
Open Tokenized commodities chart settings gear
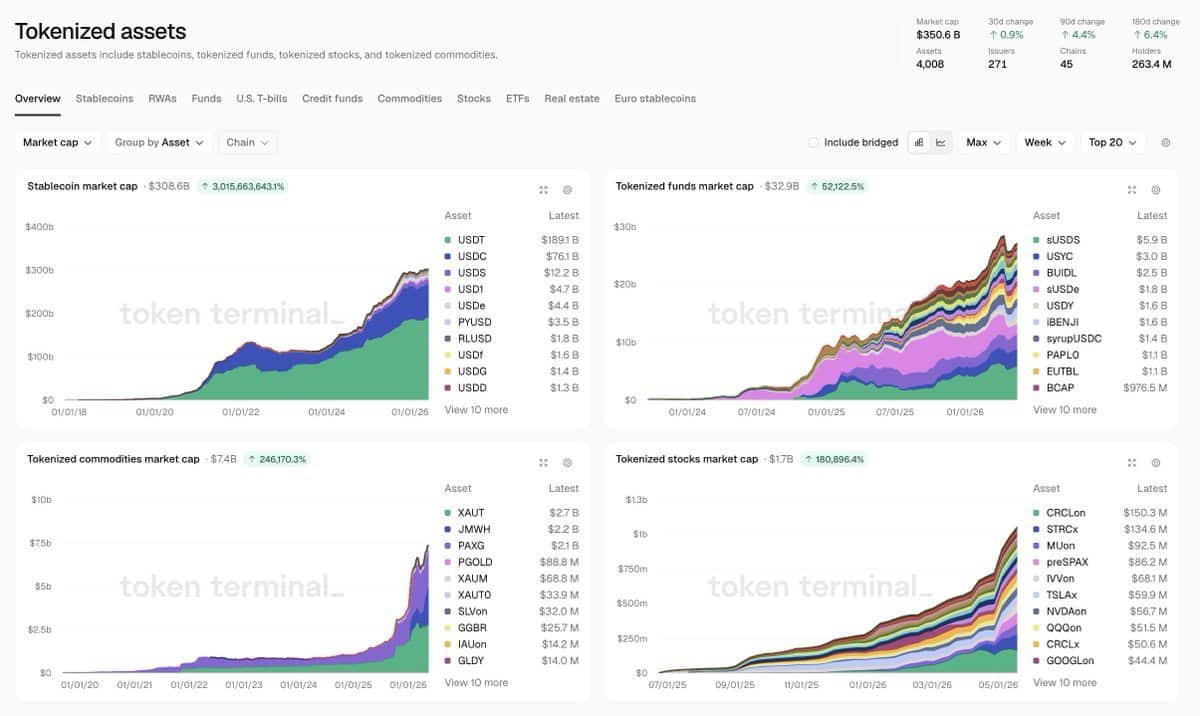pos(567,463)
